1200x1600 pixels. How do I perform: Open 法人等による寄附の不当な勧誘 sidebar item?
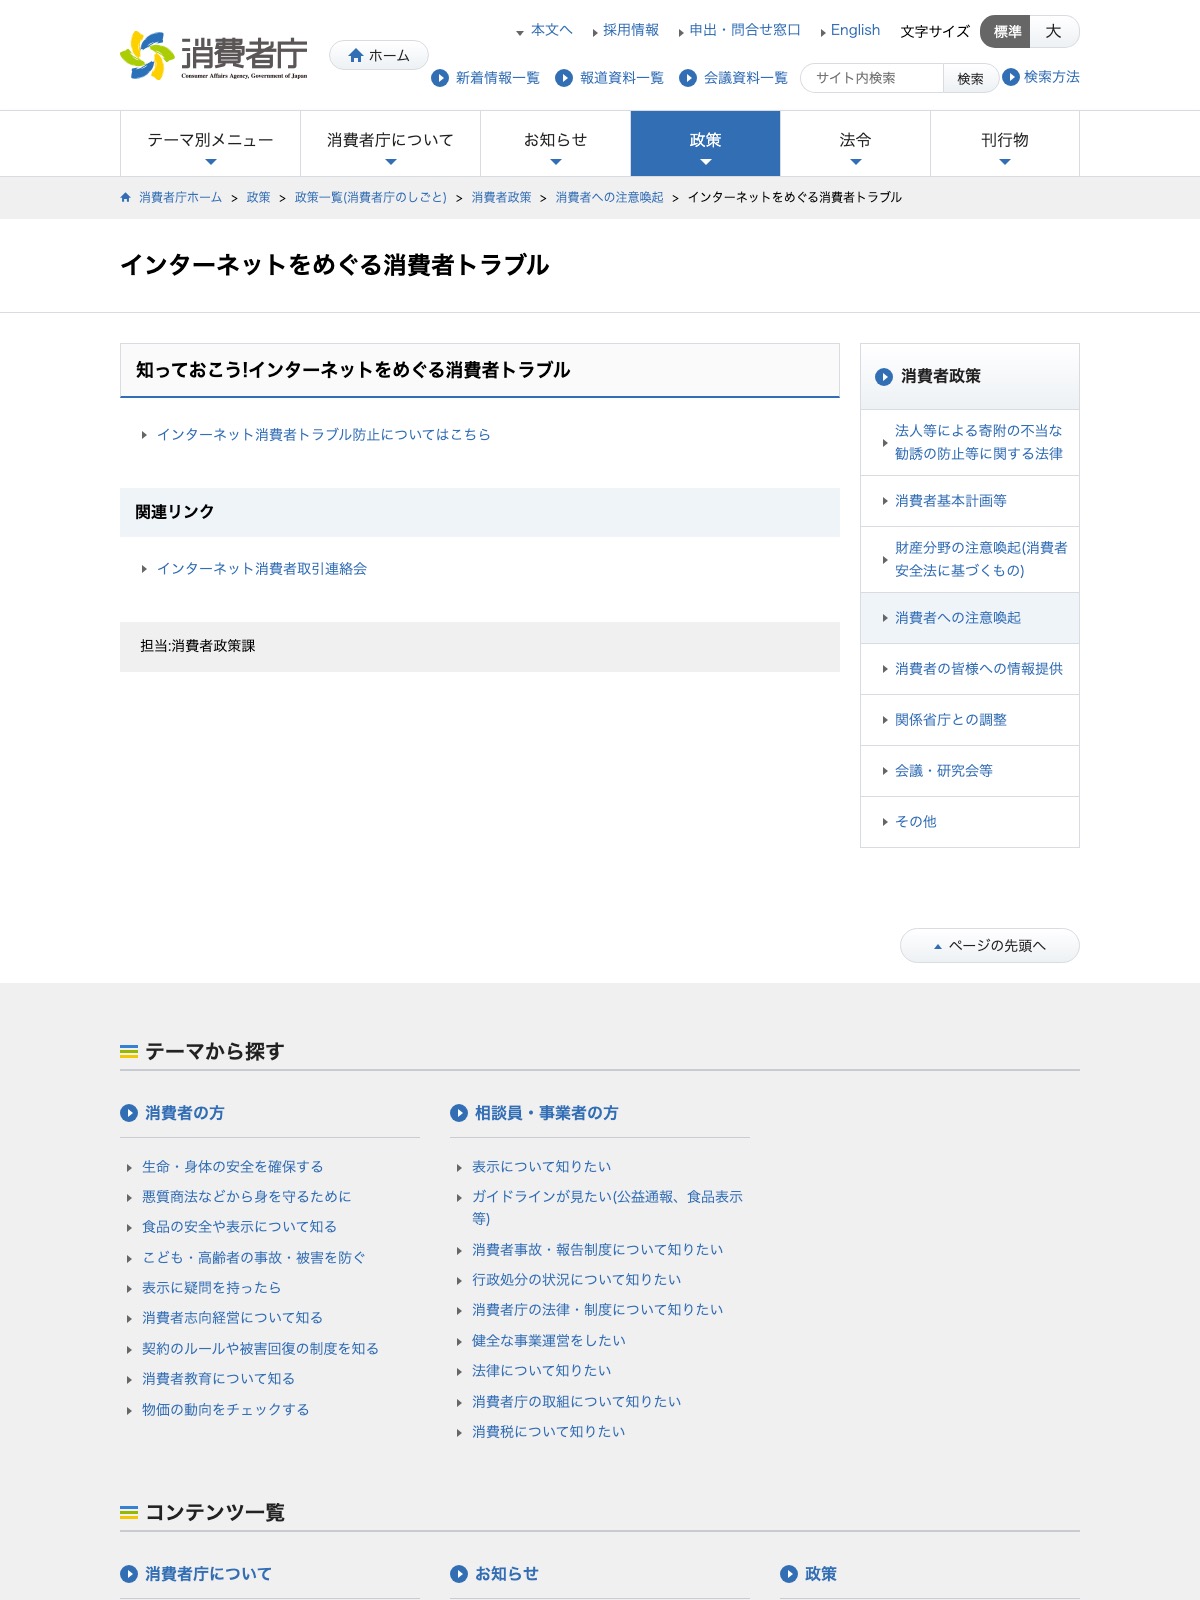click(970, 442)
